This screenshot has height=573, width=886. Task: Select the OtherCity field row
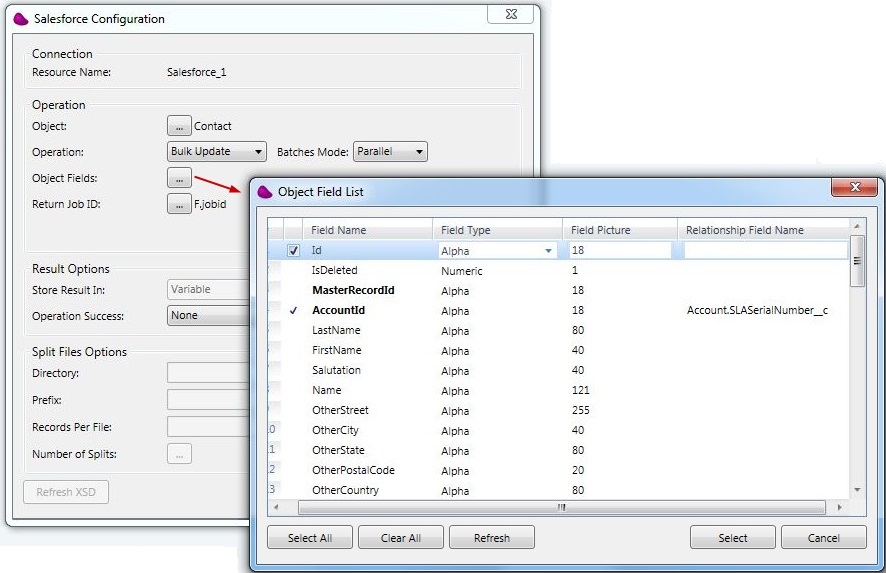tap(558, 431)
